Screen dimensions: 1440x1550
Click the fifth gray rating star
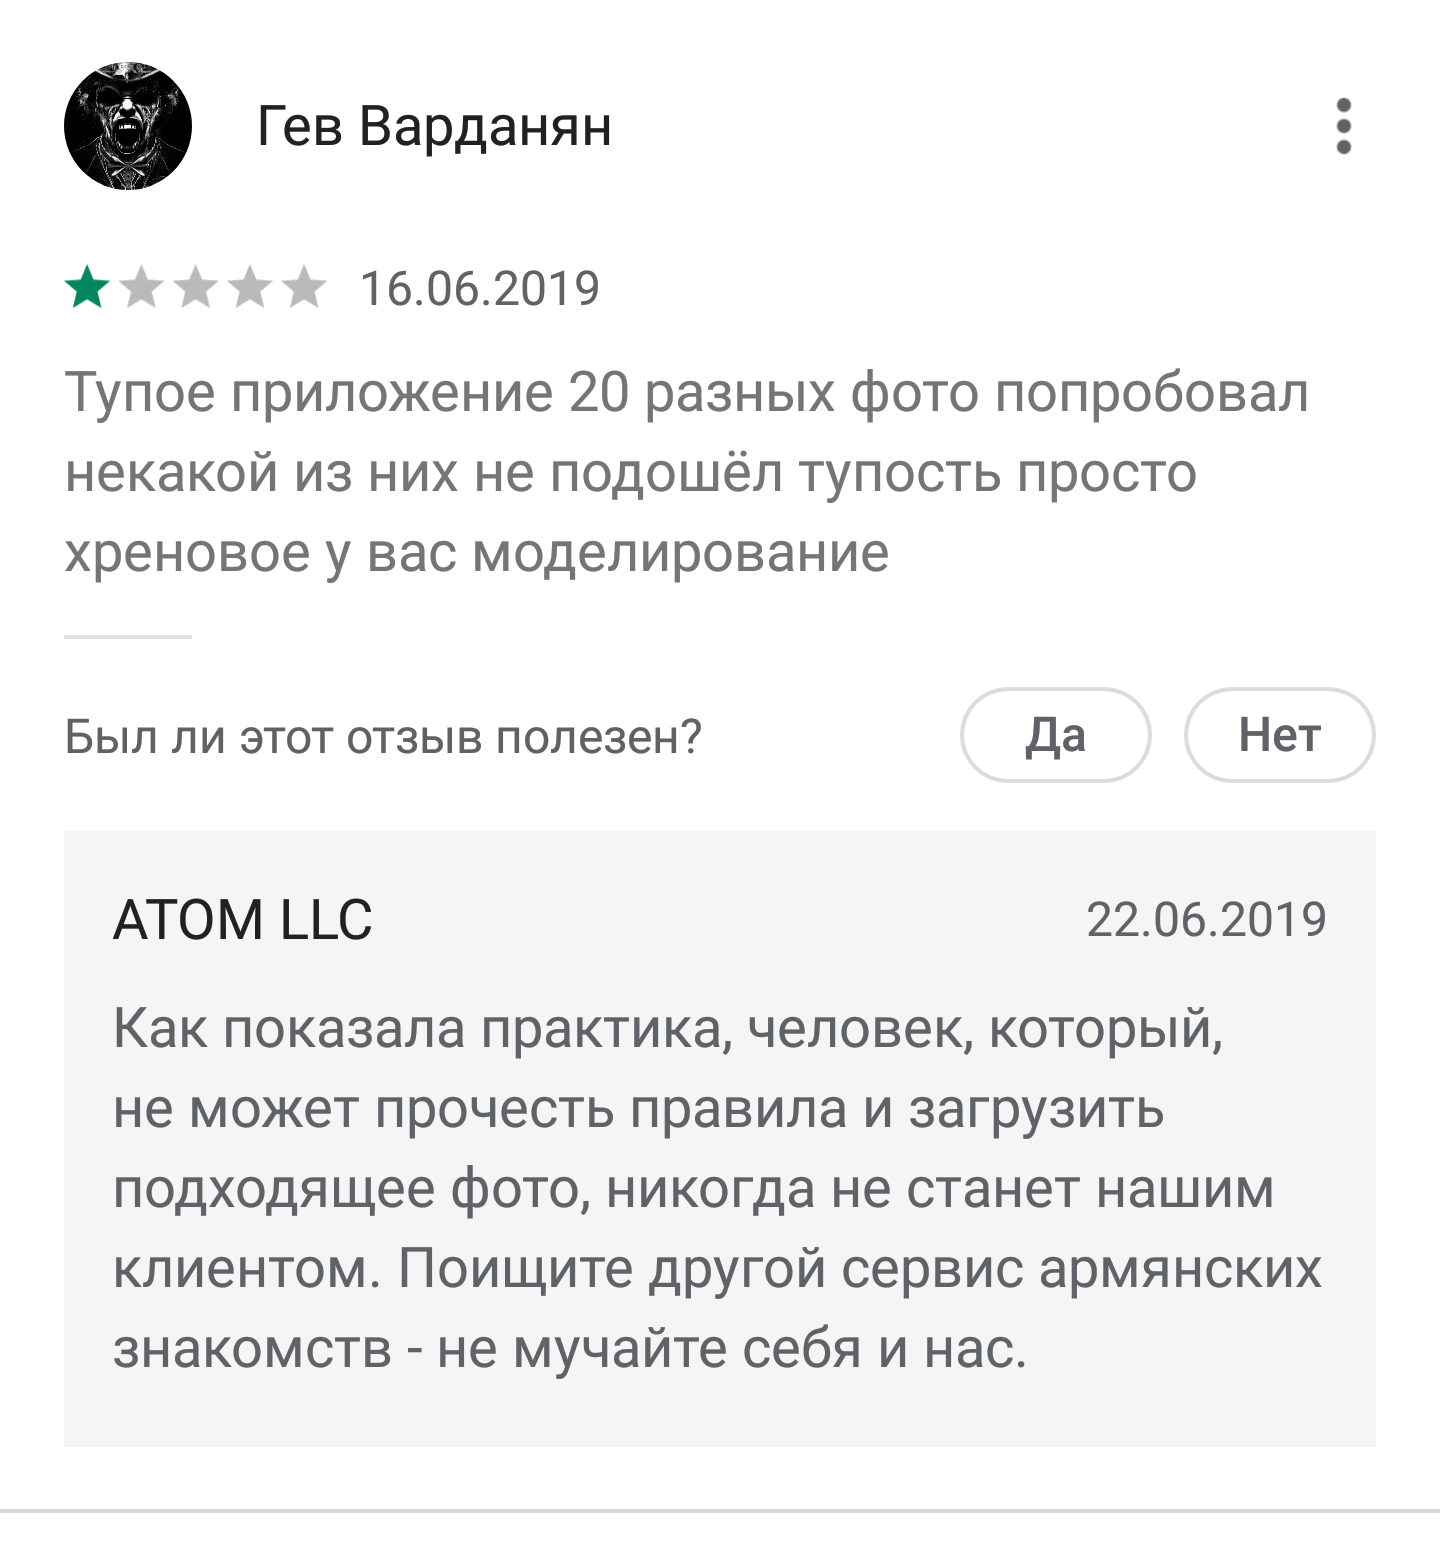click(304, 288)
